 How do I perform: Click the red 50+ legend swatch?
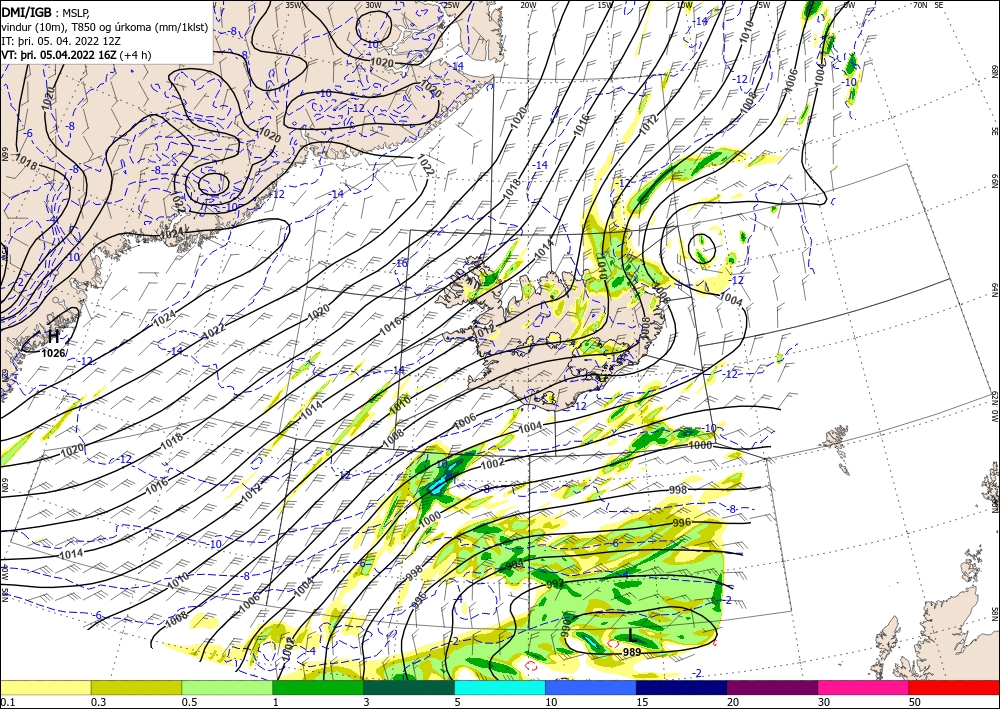[954, 687]
